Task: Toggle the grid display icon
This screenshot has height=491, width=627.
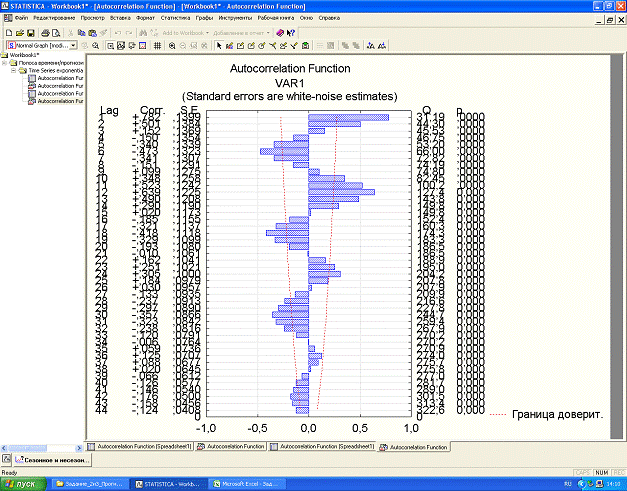Action: (158, 46)
